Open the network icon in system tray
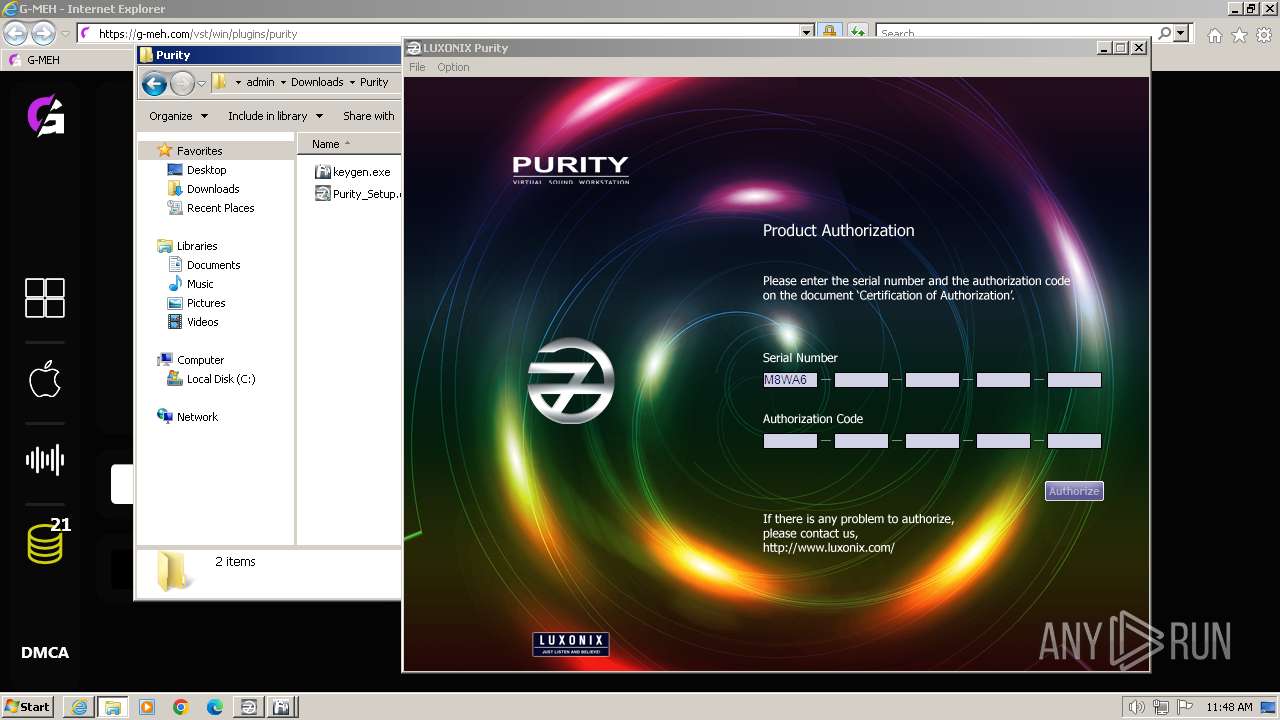This screenshot has height=720, width=1280. (x=1160, y=707)
